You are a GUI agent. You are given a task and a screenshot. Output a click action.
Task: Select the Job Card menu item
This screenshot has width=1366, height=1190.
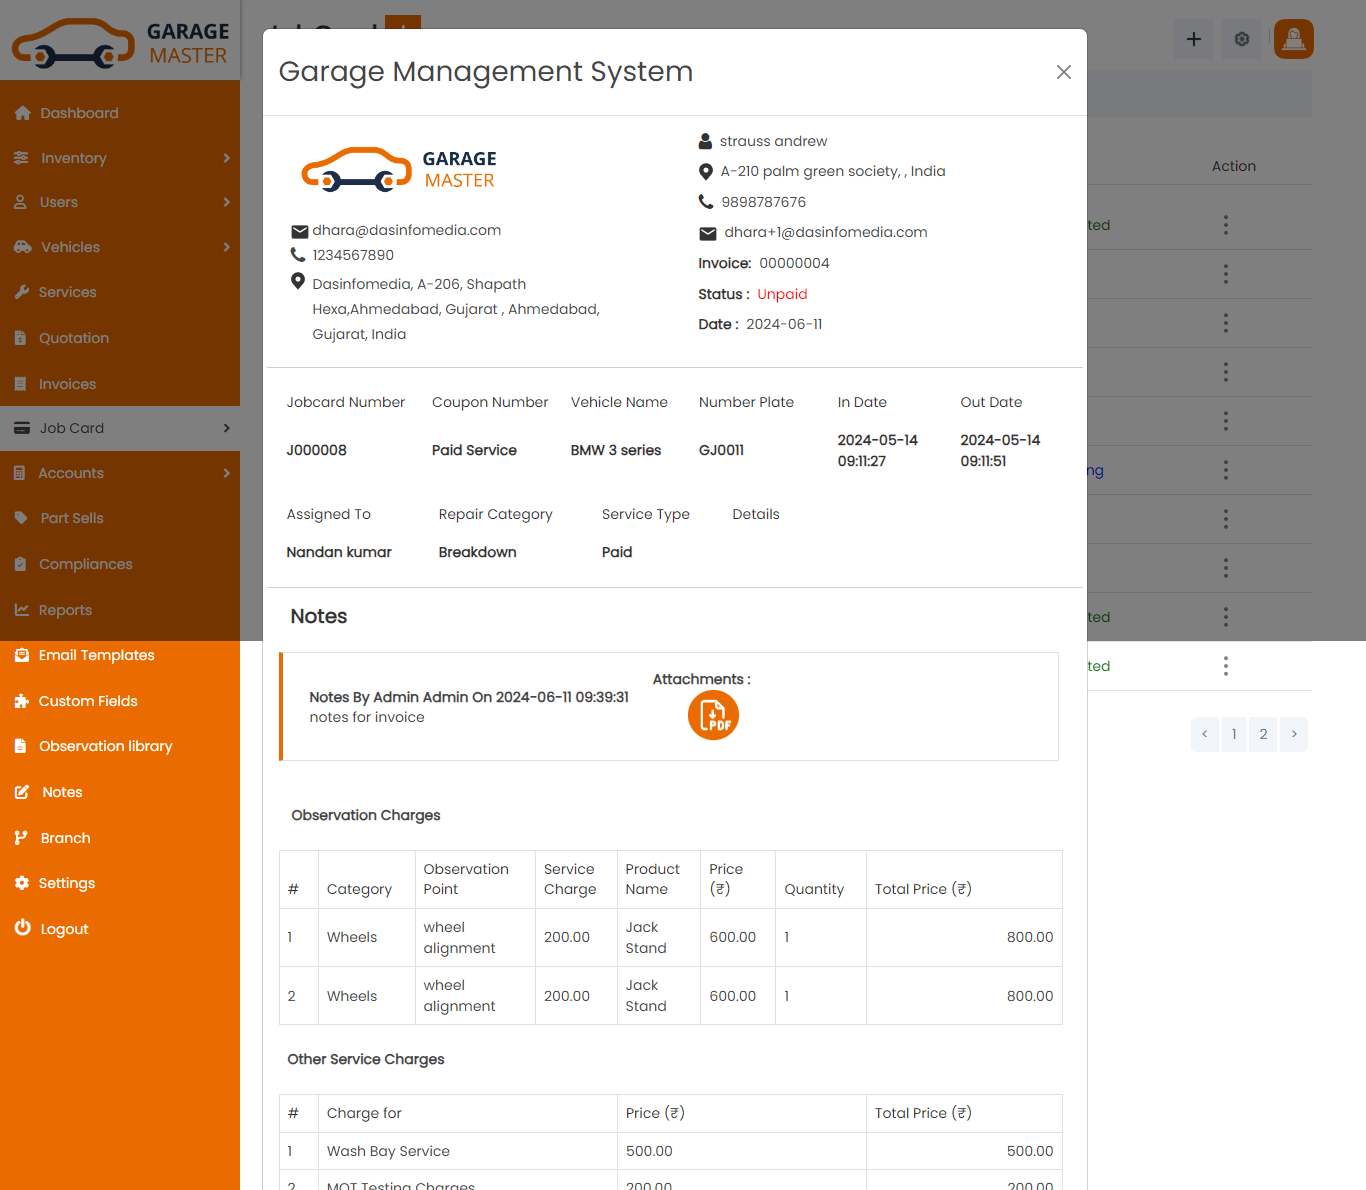(x=73, y=428)
